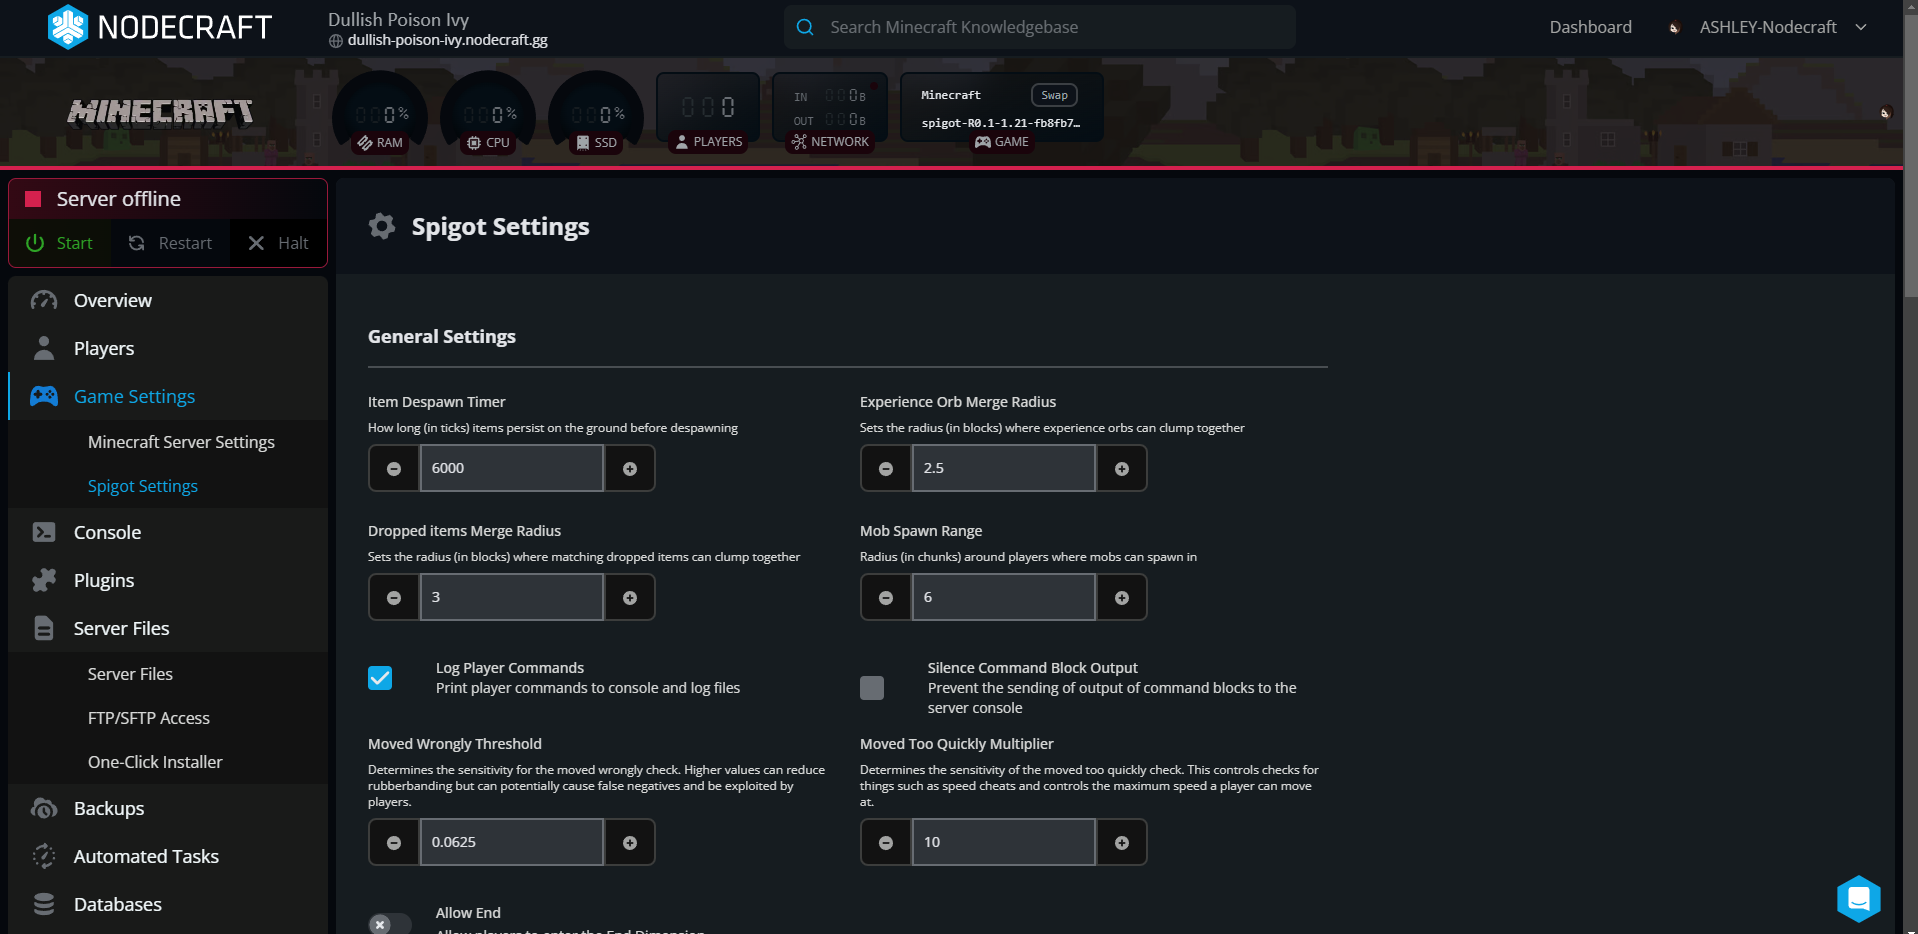Click the Item Despawn Timer input field
This screenshot has height=934, width=1918.
[512, 468]
